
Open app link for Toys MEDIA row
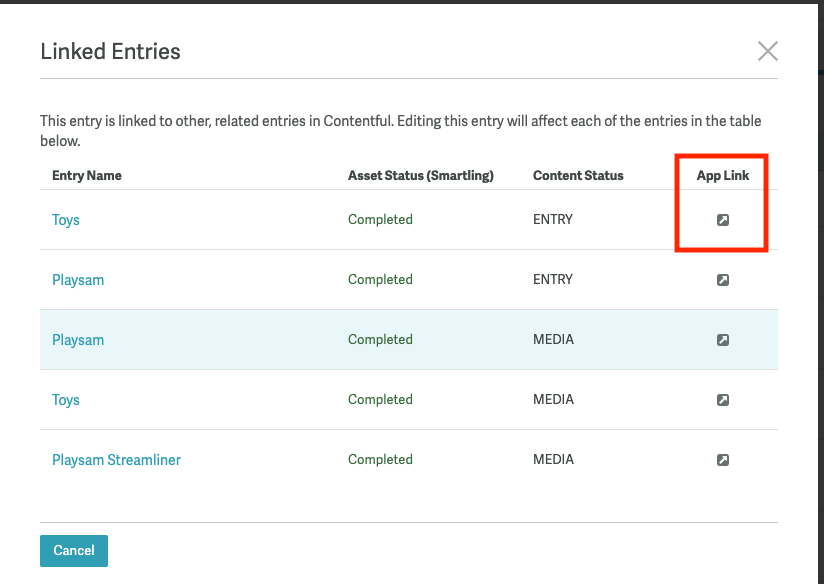(x=723, y=400)
